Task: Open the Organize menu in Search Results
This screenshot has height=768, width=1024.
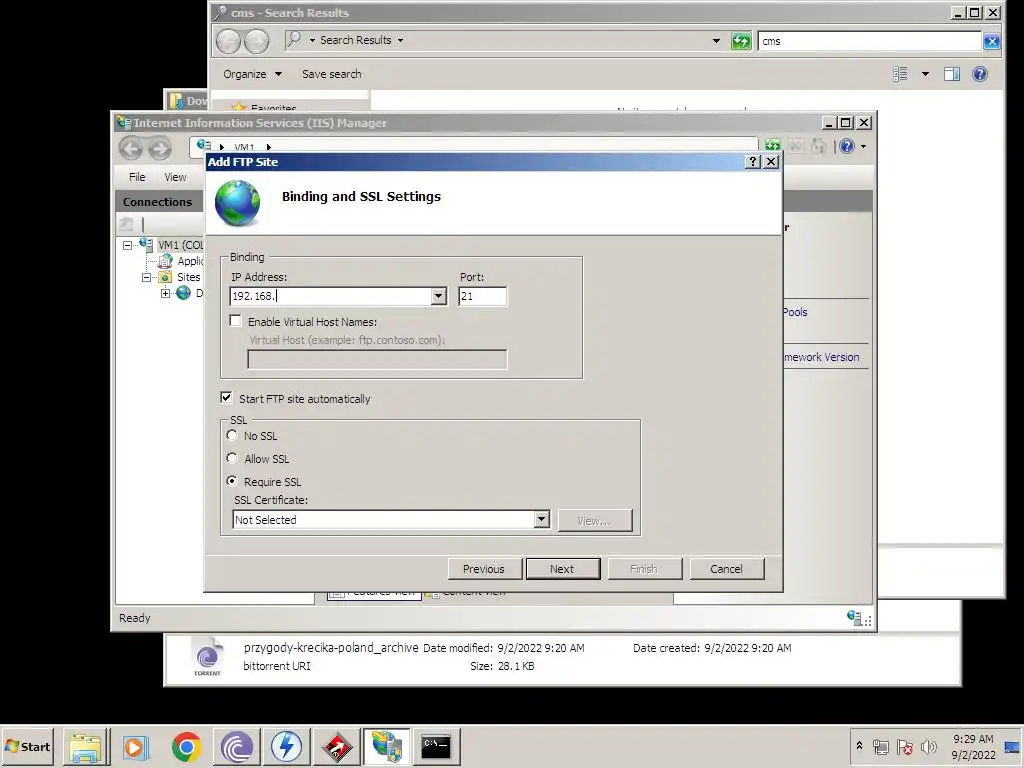Action: pos(252,74)
